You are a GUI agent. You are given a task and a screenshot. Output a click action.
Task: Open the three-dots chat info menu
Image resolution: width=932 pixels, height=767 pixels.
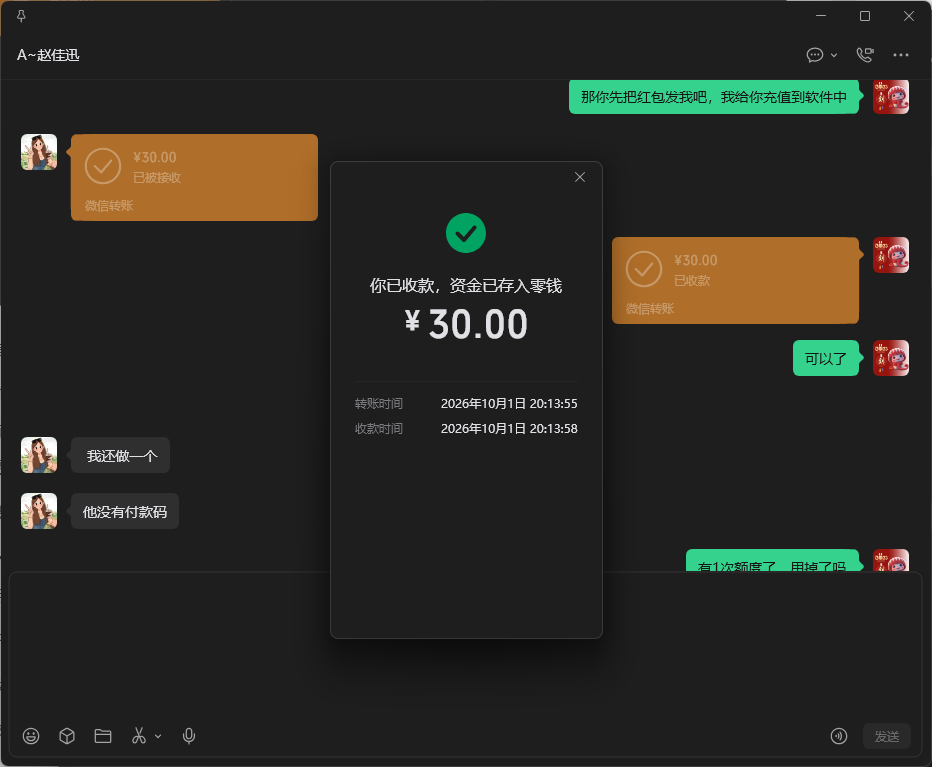pyautogui.click(x=900, y=55)
